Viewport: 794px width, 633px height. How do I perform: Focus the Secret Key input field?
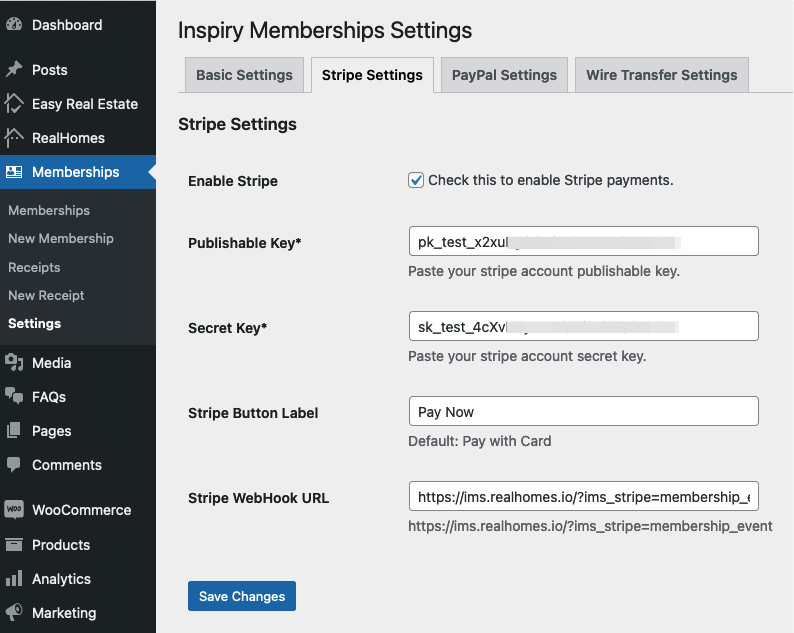[583, 326]
